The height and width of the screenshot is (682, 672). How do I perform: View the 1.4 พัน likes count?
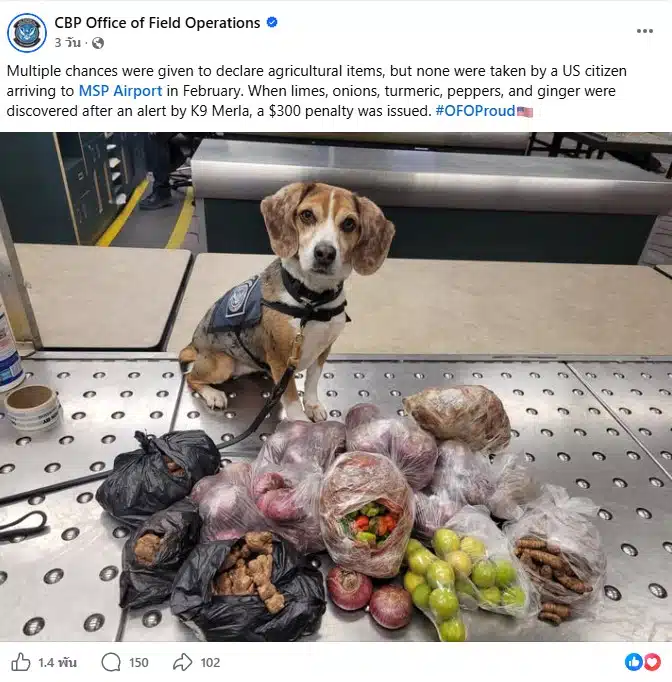[x=57, y=662]
